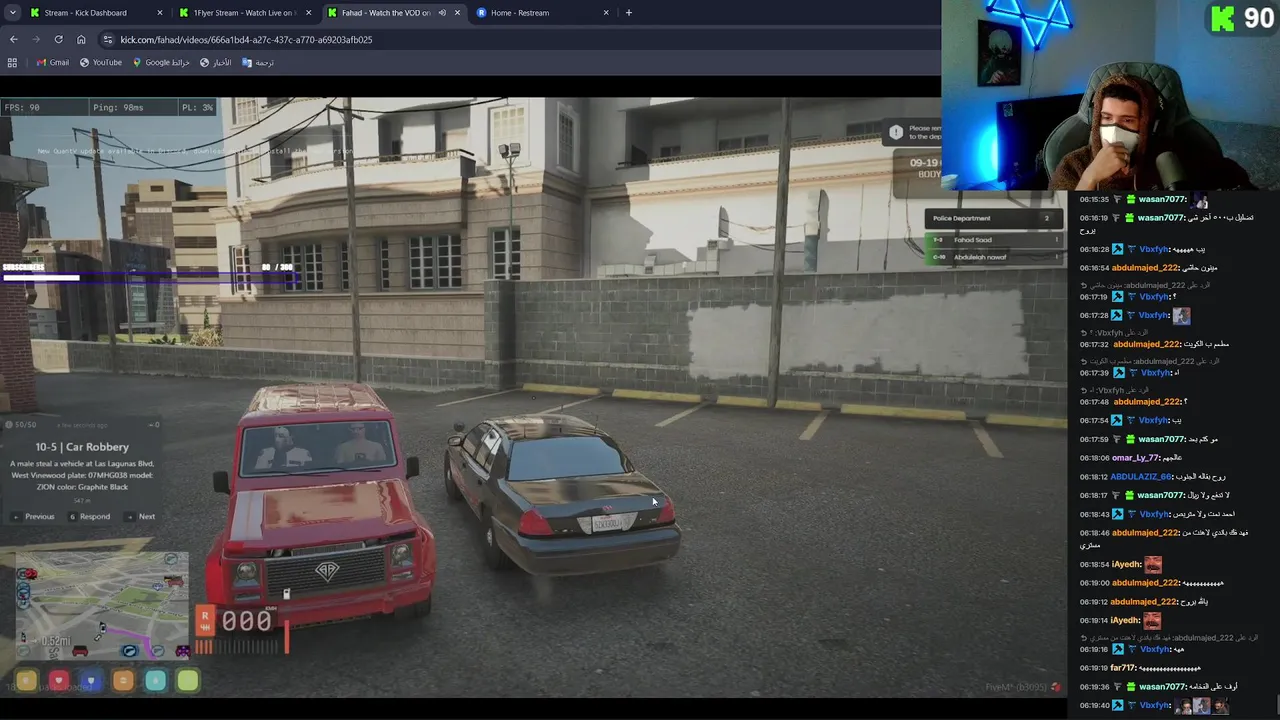Open far717 chat username

coord(1123,668)
